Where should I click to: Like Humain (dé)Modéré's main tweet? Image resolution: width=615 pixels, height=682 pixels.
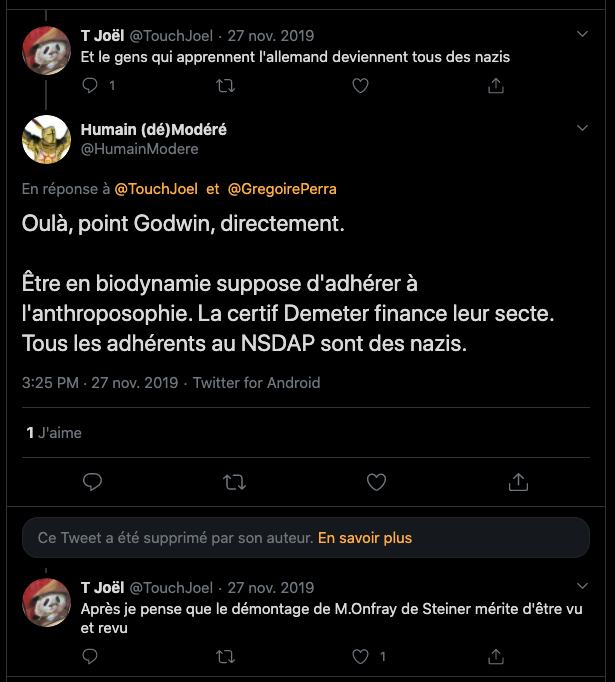[x=376, y=482]
